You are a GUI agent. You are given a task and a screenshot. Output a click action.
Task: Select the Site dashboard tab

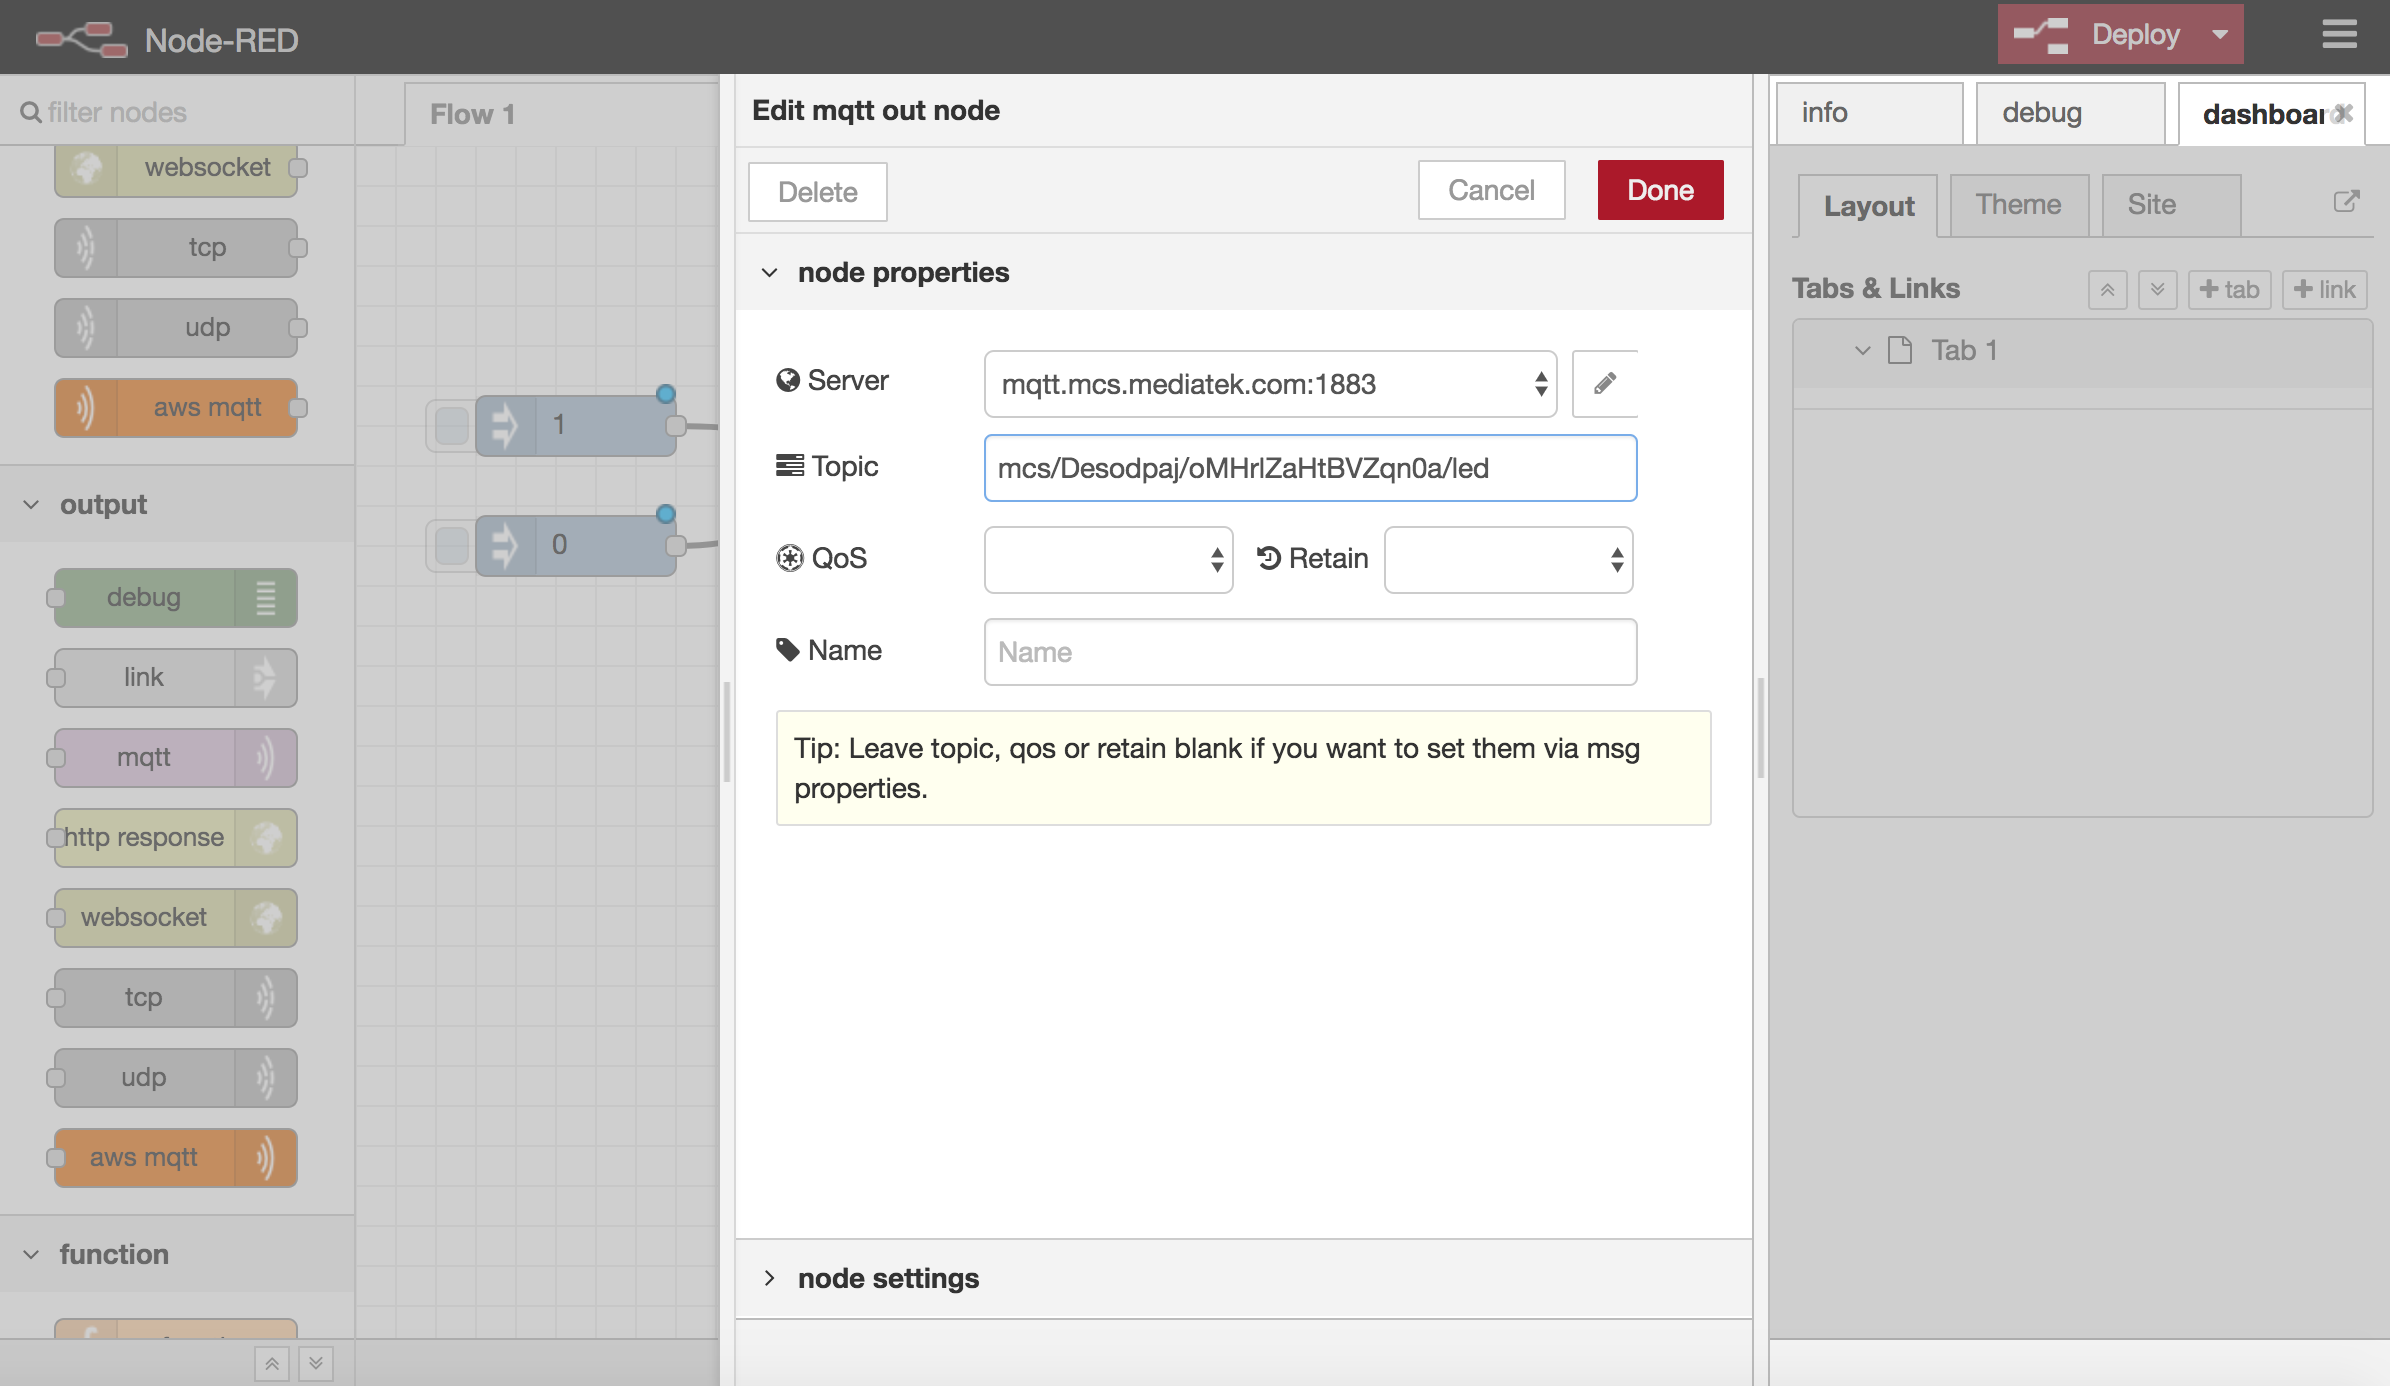(2171, 205)
